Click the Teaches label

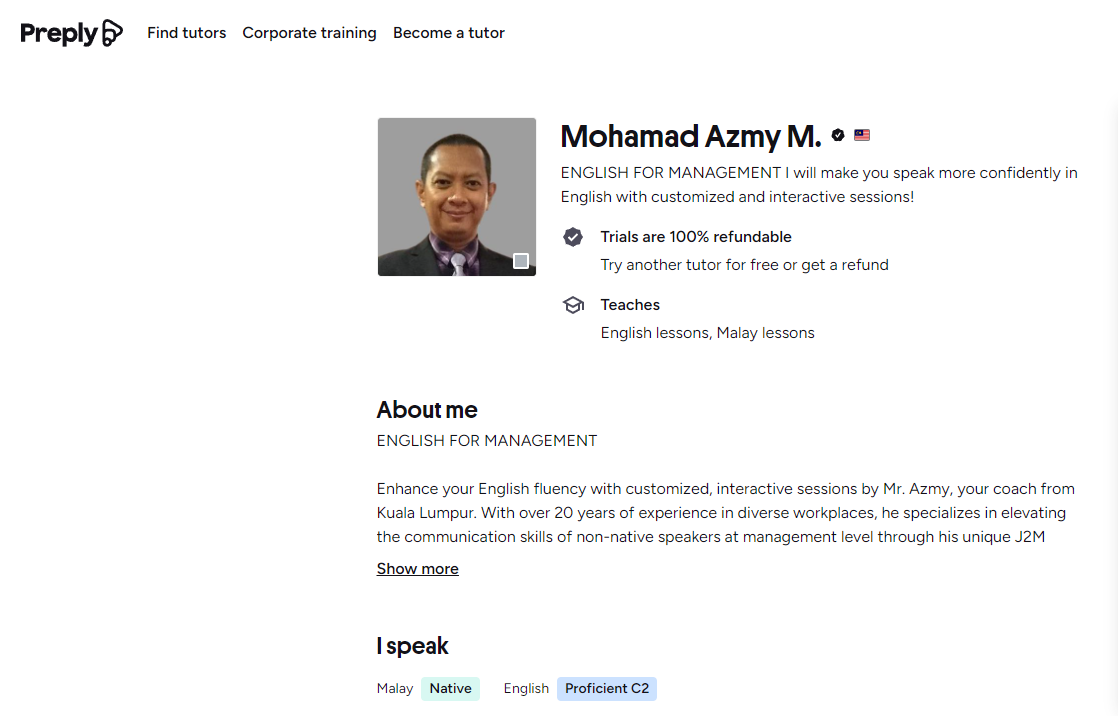[630, 305]
